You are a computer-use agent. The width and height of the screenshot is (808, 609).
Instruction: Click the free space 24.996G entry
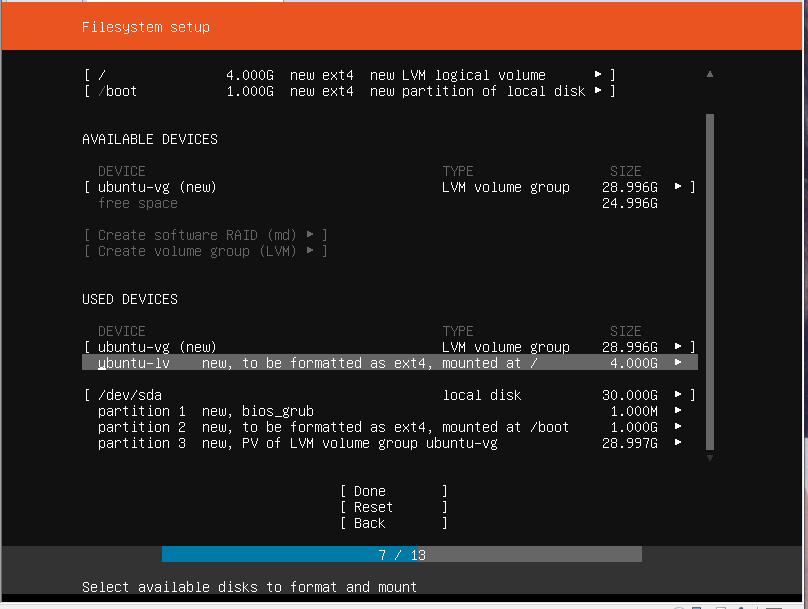pyautogui.click(x=378, y=204)
